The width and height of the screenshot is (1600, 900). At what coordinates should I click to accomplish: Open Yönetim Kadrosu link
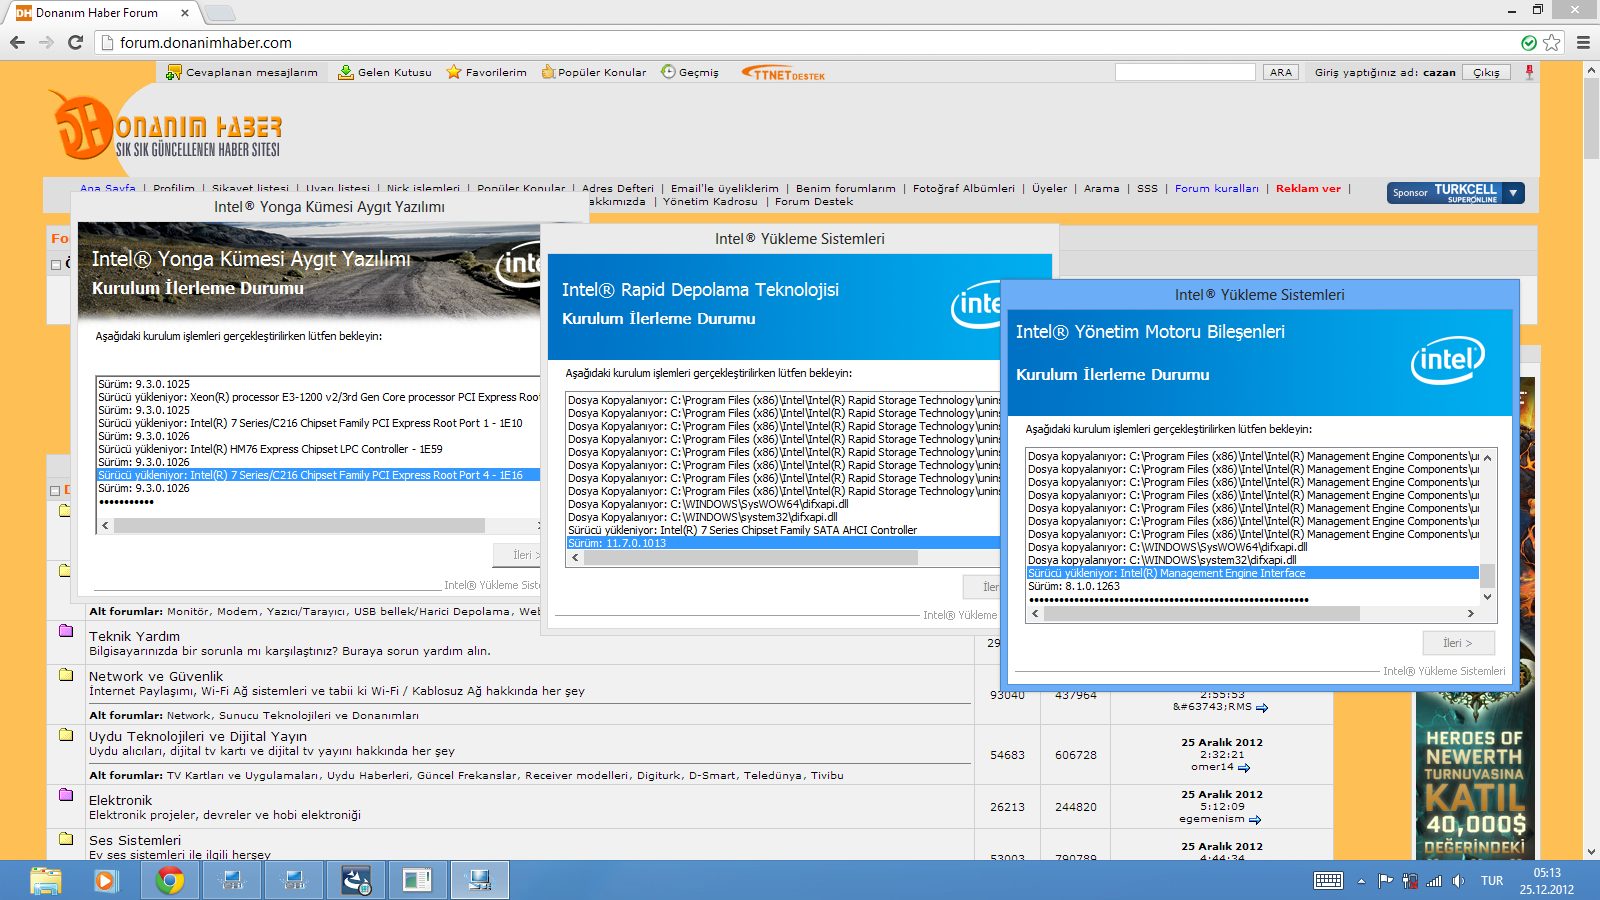pos(710,201)
